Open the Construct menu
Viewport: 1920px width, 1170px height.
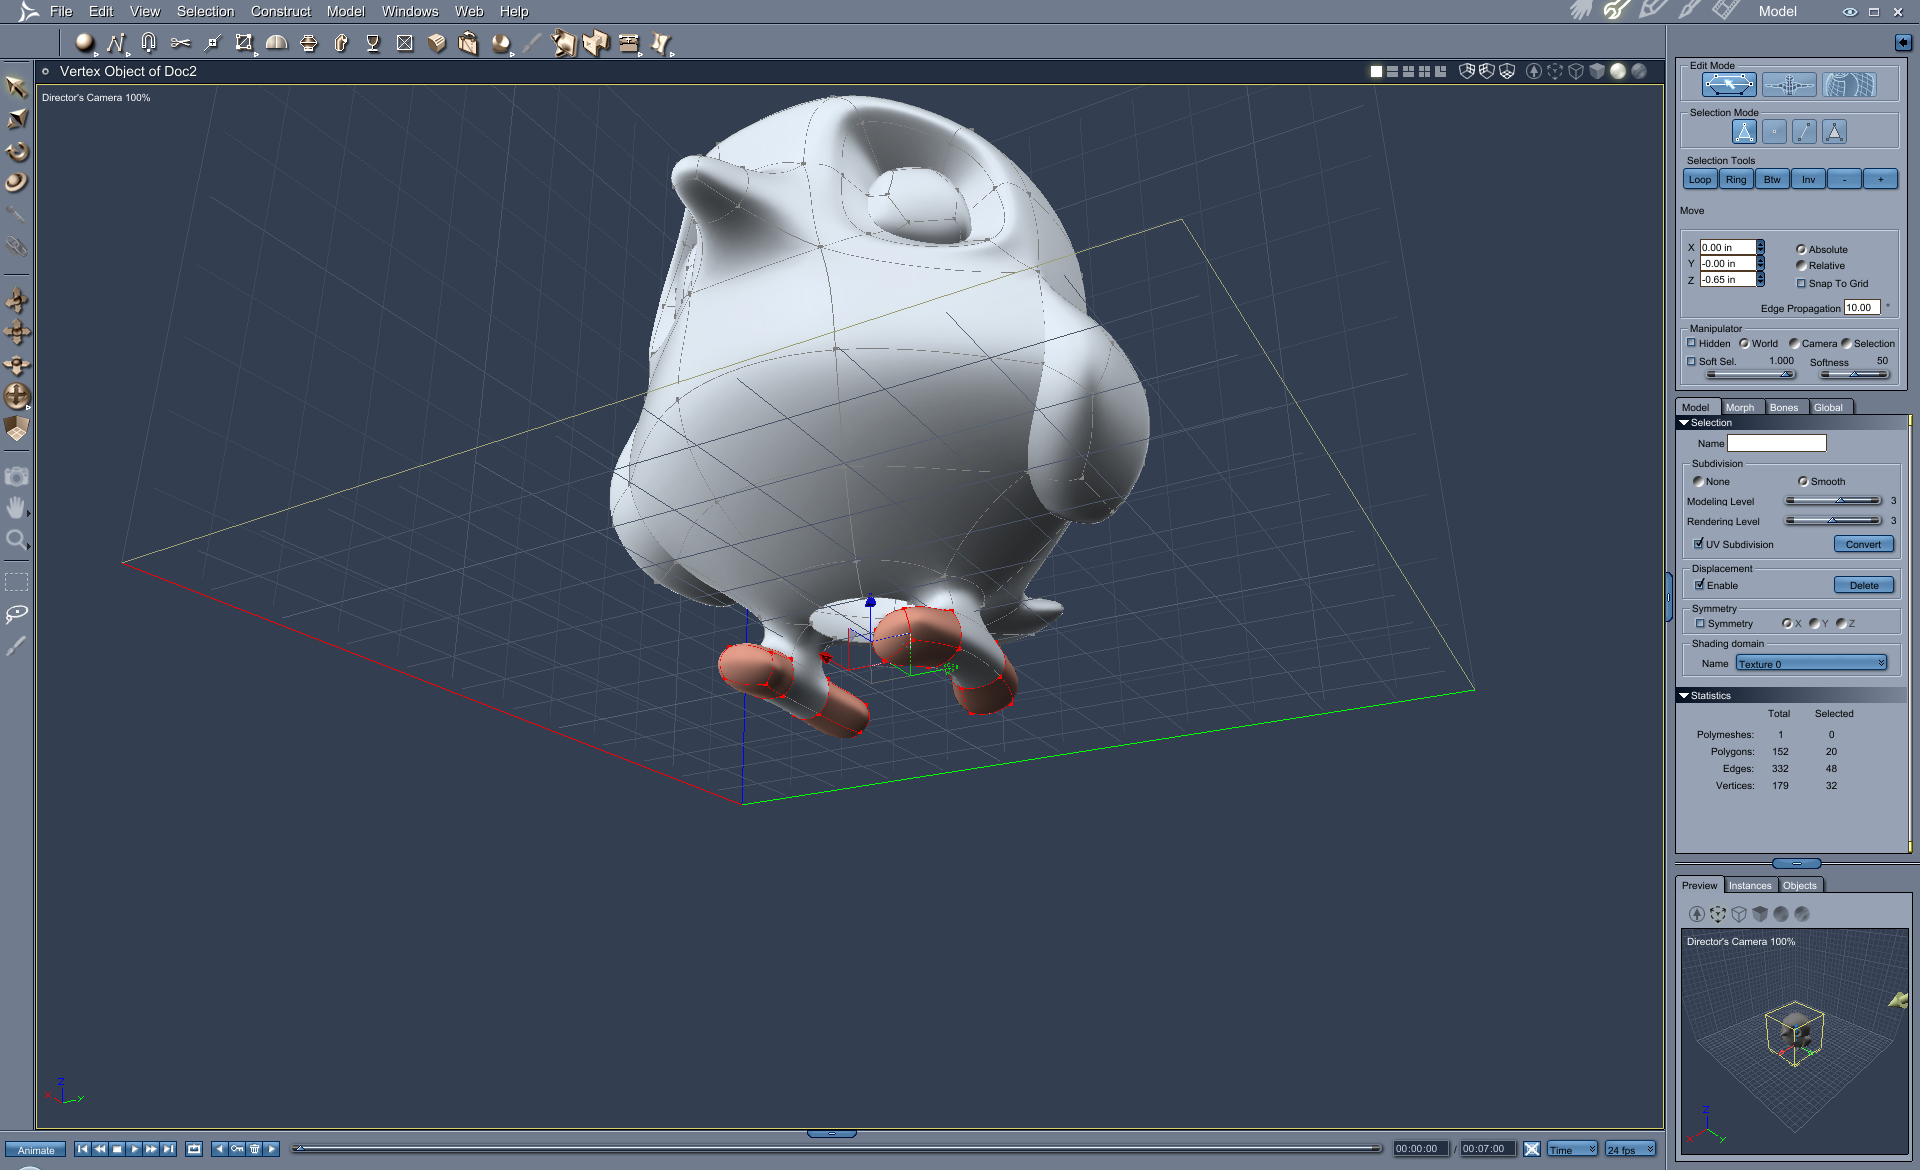[280, 11]
